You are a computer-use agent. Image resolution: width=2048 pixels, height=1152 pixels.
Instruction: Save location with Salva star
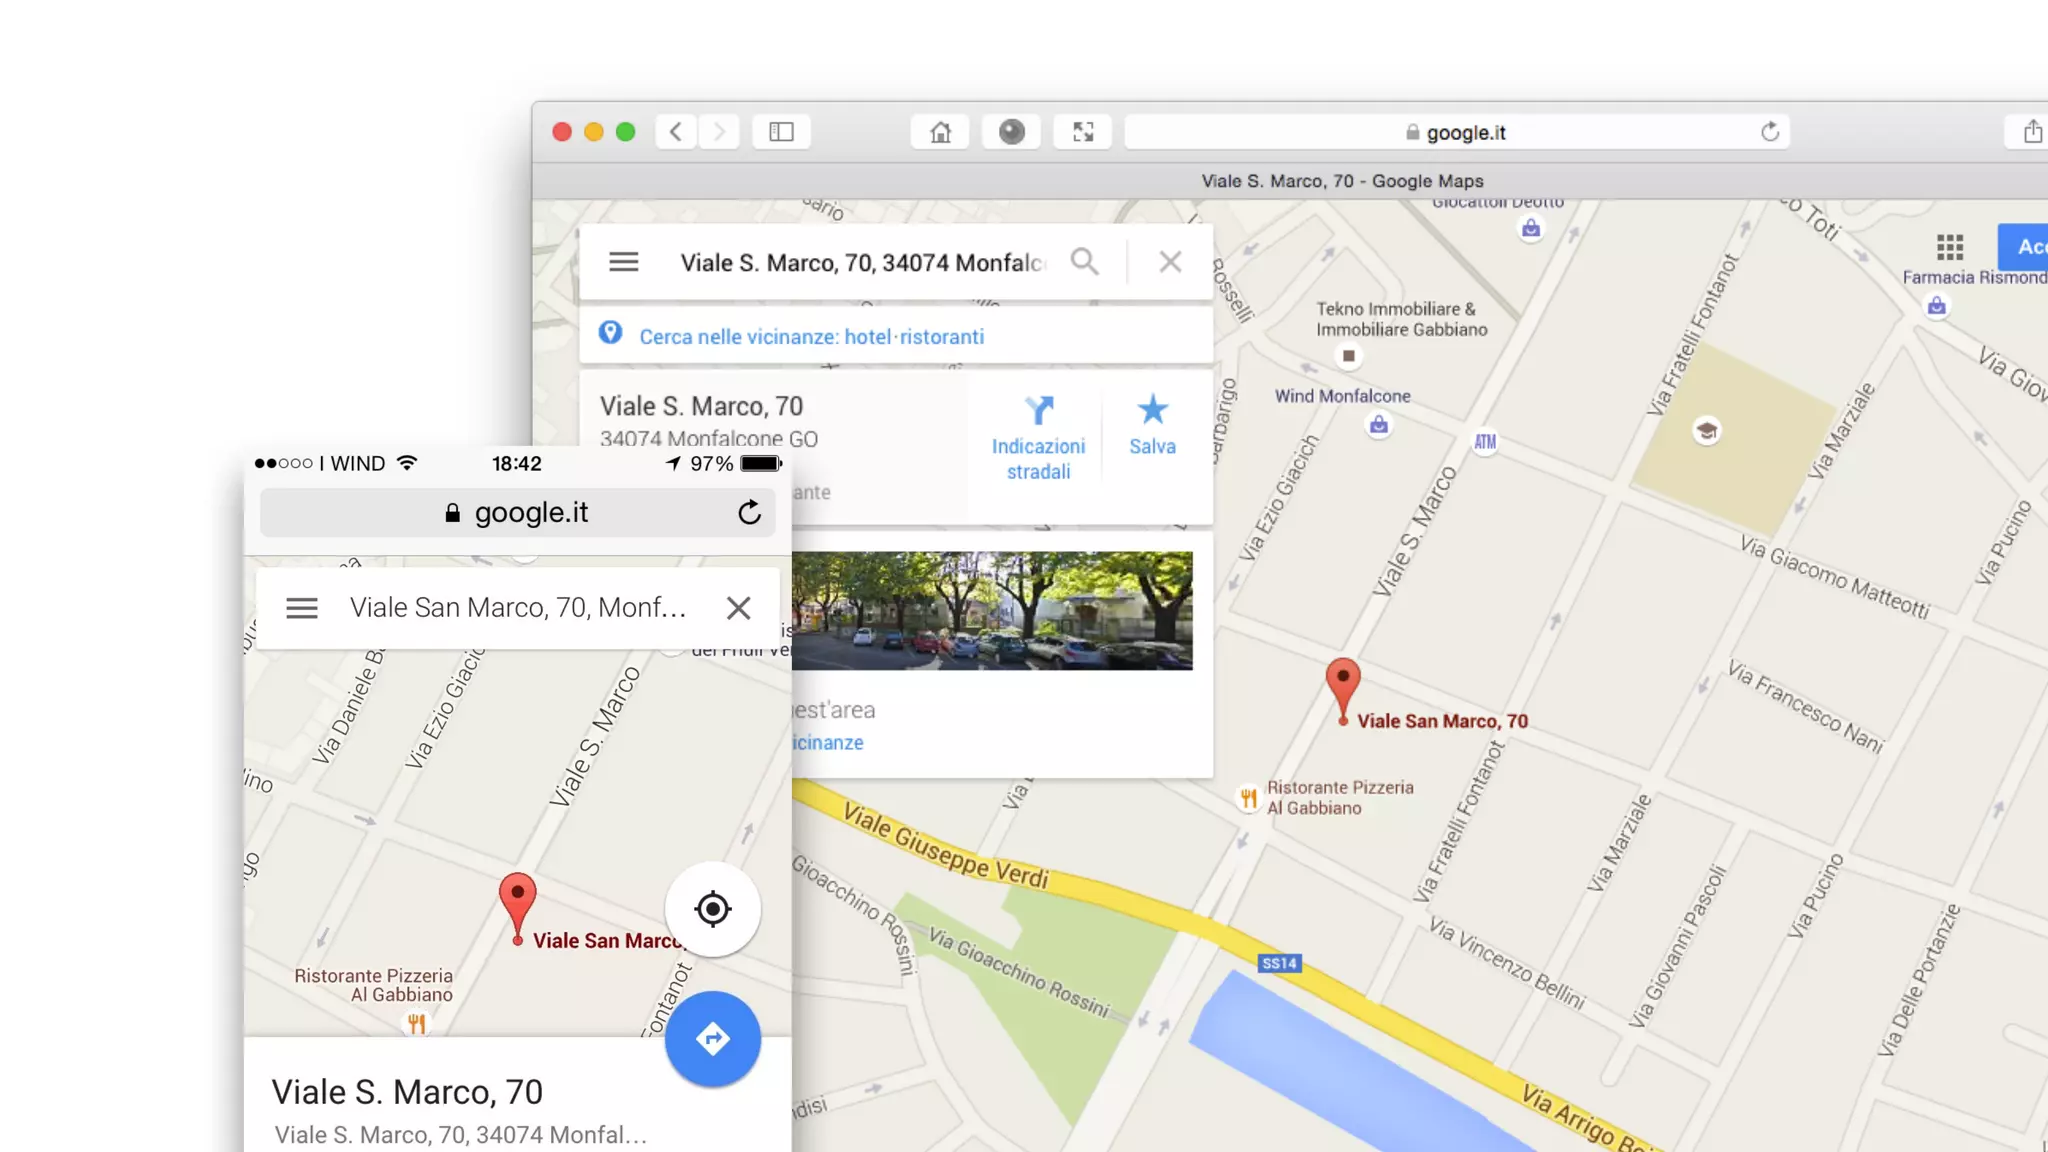coord(1152,426)
